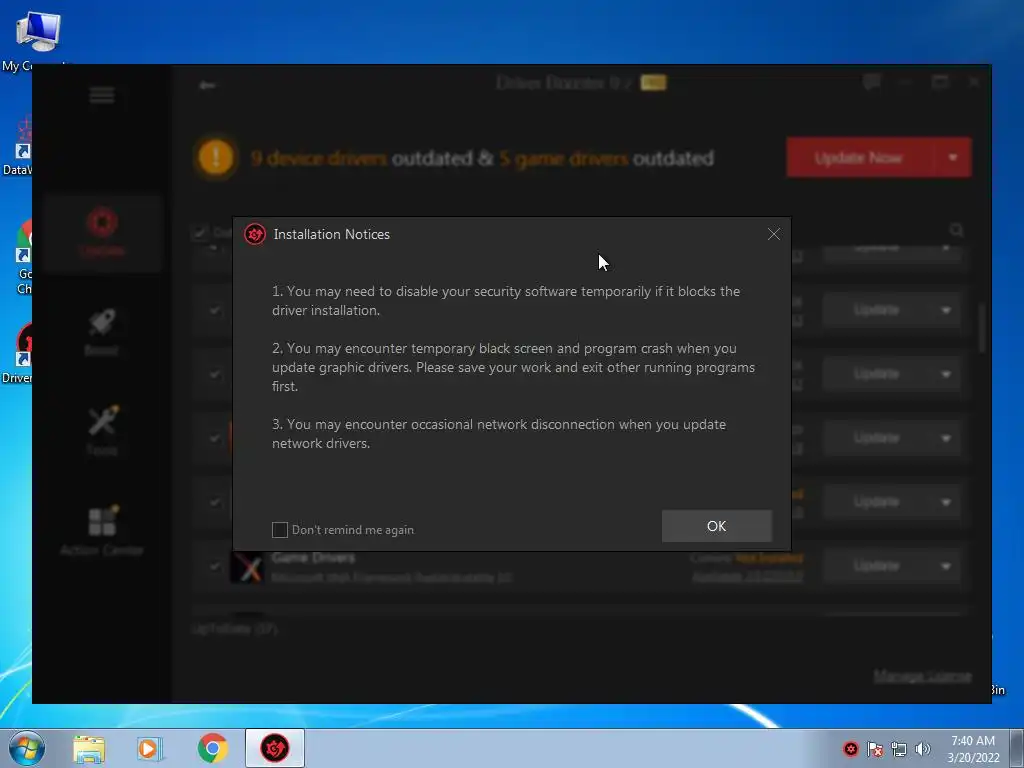Click the Show Desktop strip on taskbar
The width and height of the screenshot is (1024, 768).
(1017, 748)
